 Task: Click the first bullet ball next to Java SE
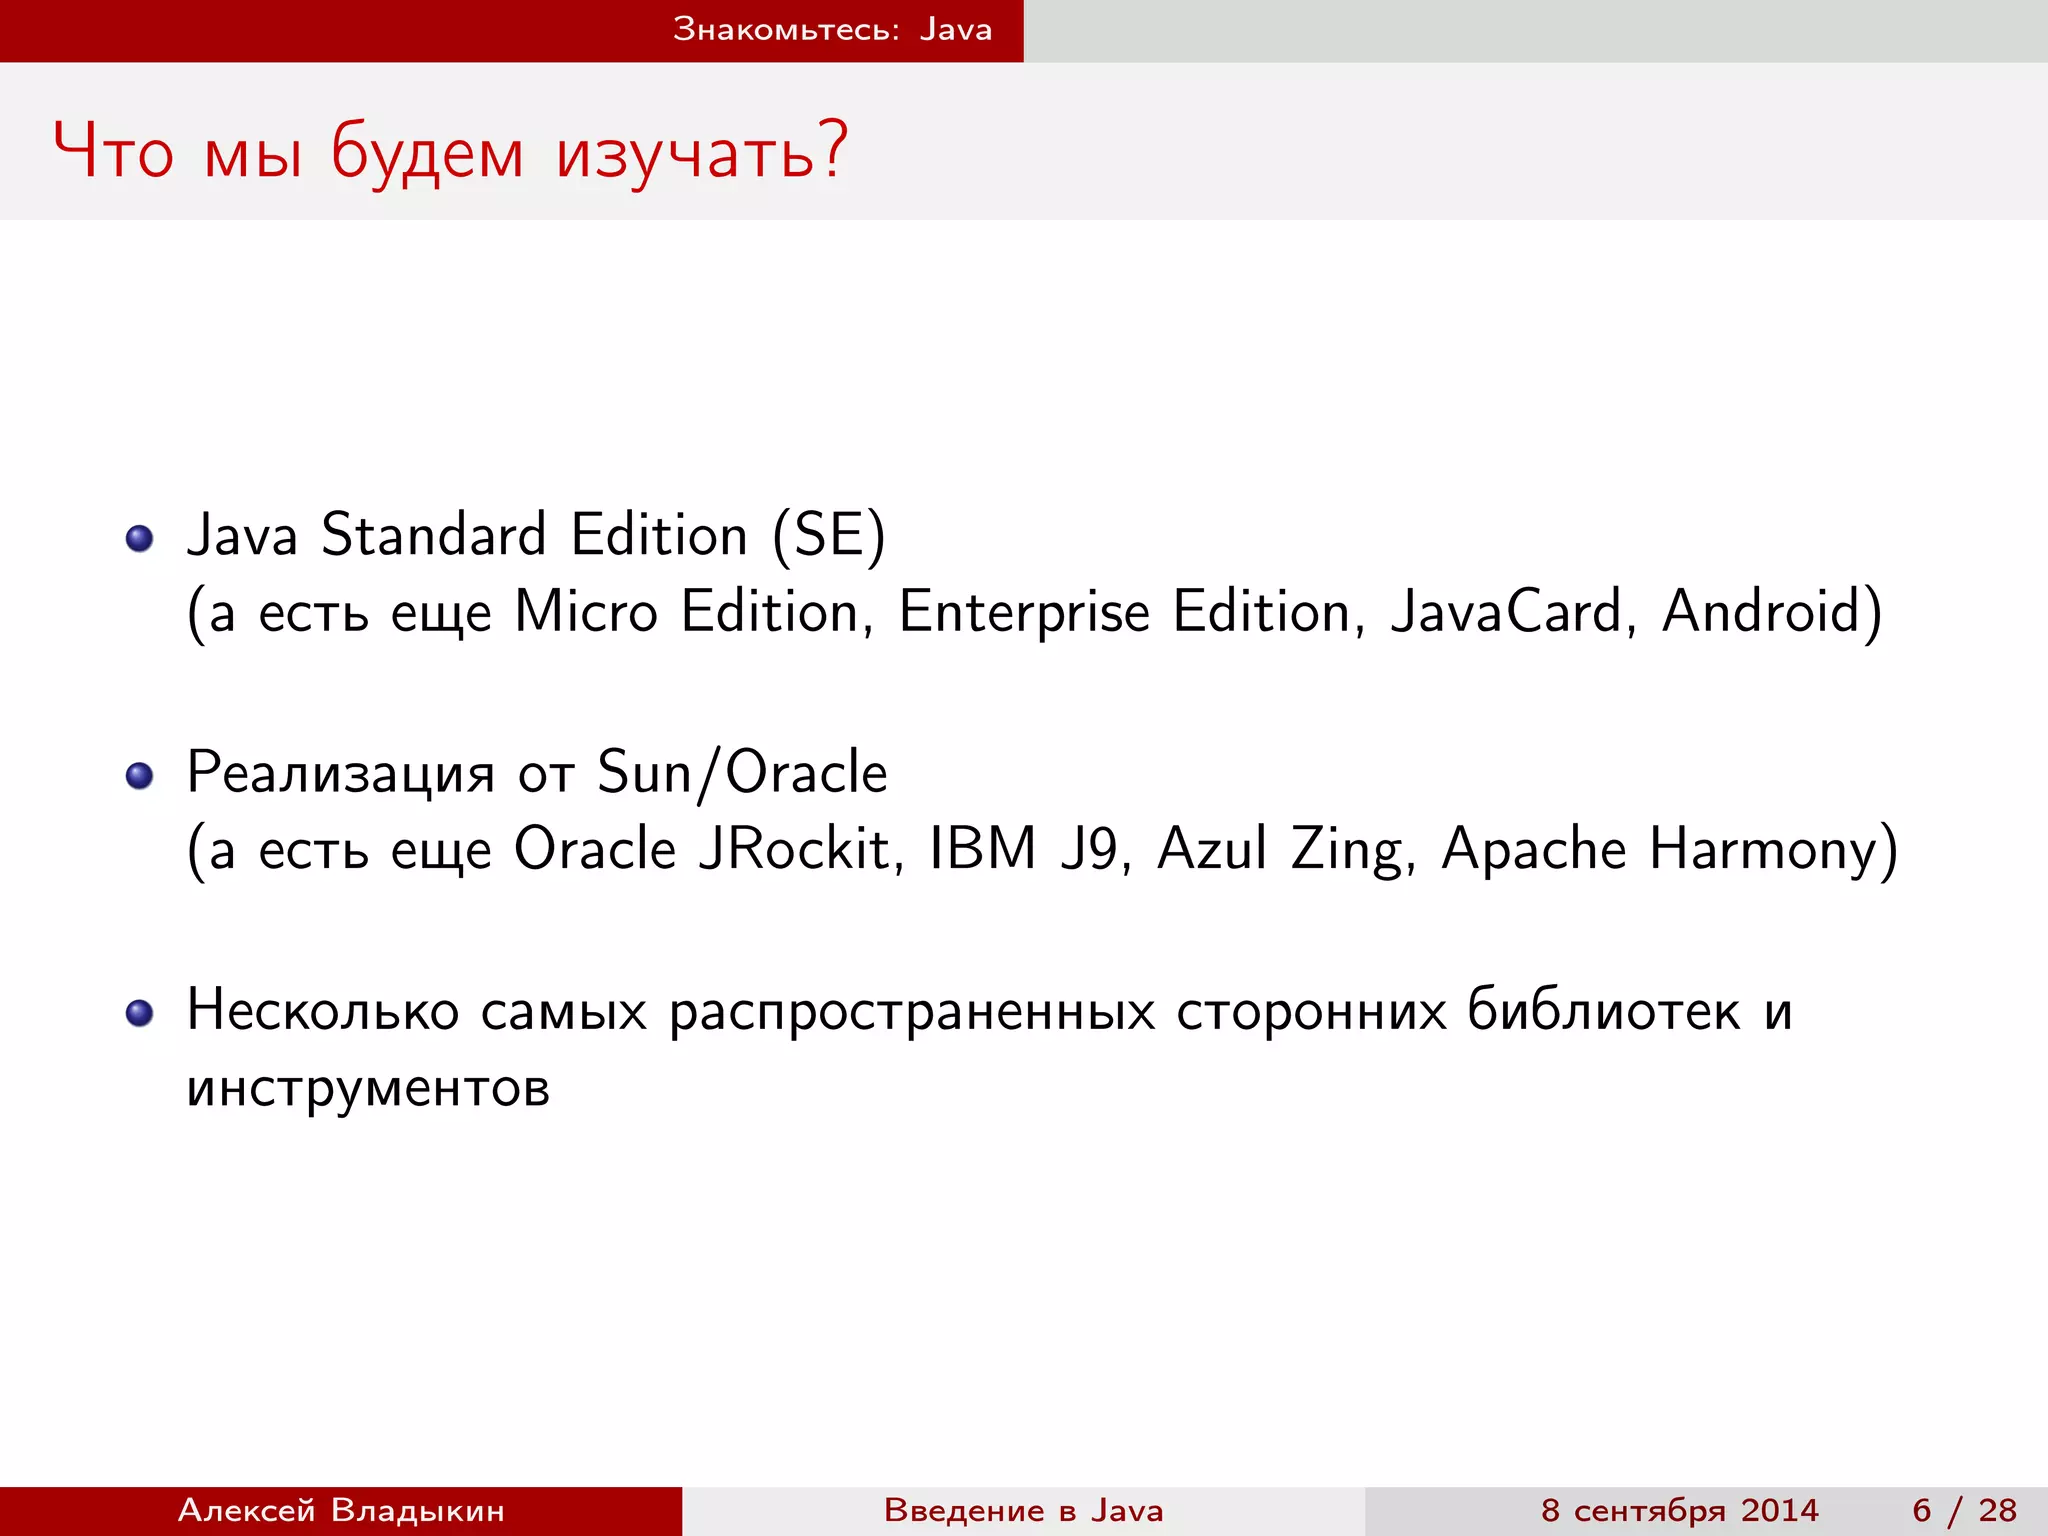pos(140,539)
